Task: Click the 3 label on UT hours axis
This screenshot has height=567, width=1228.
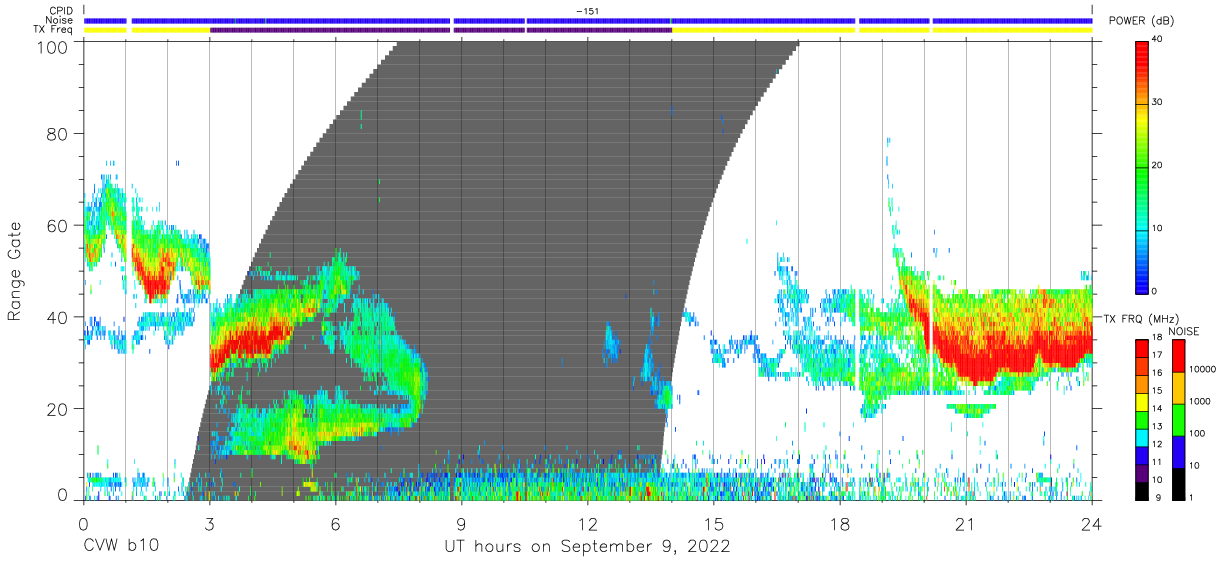Action: [210, 524]
